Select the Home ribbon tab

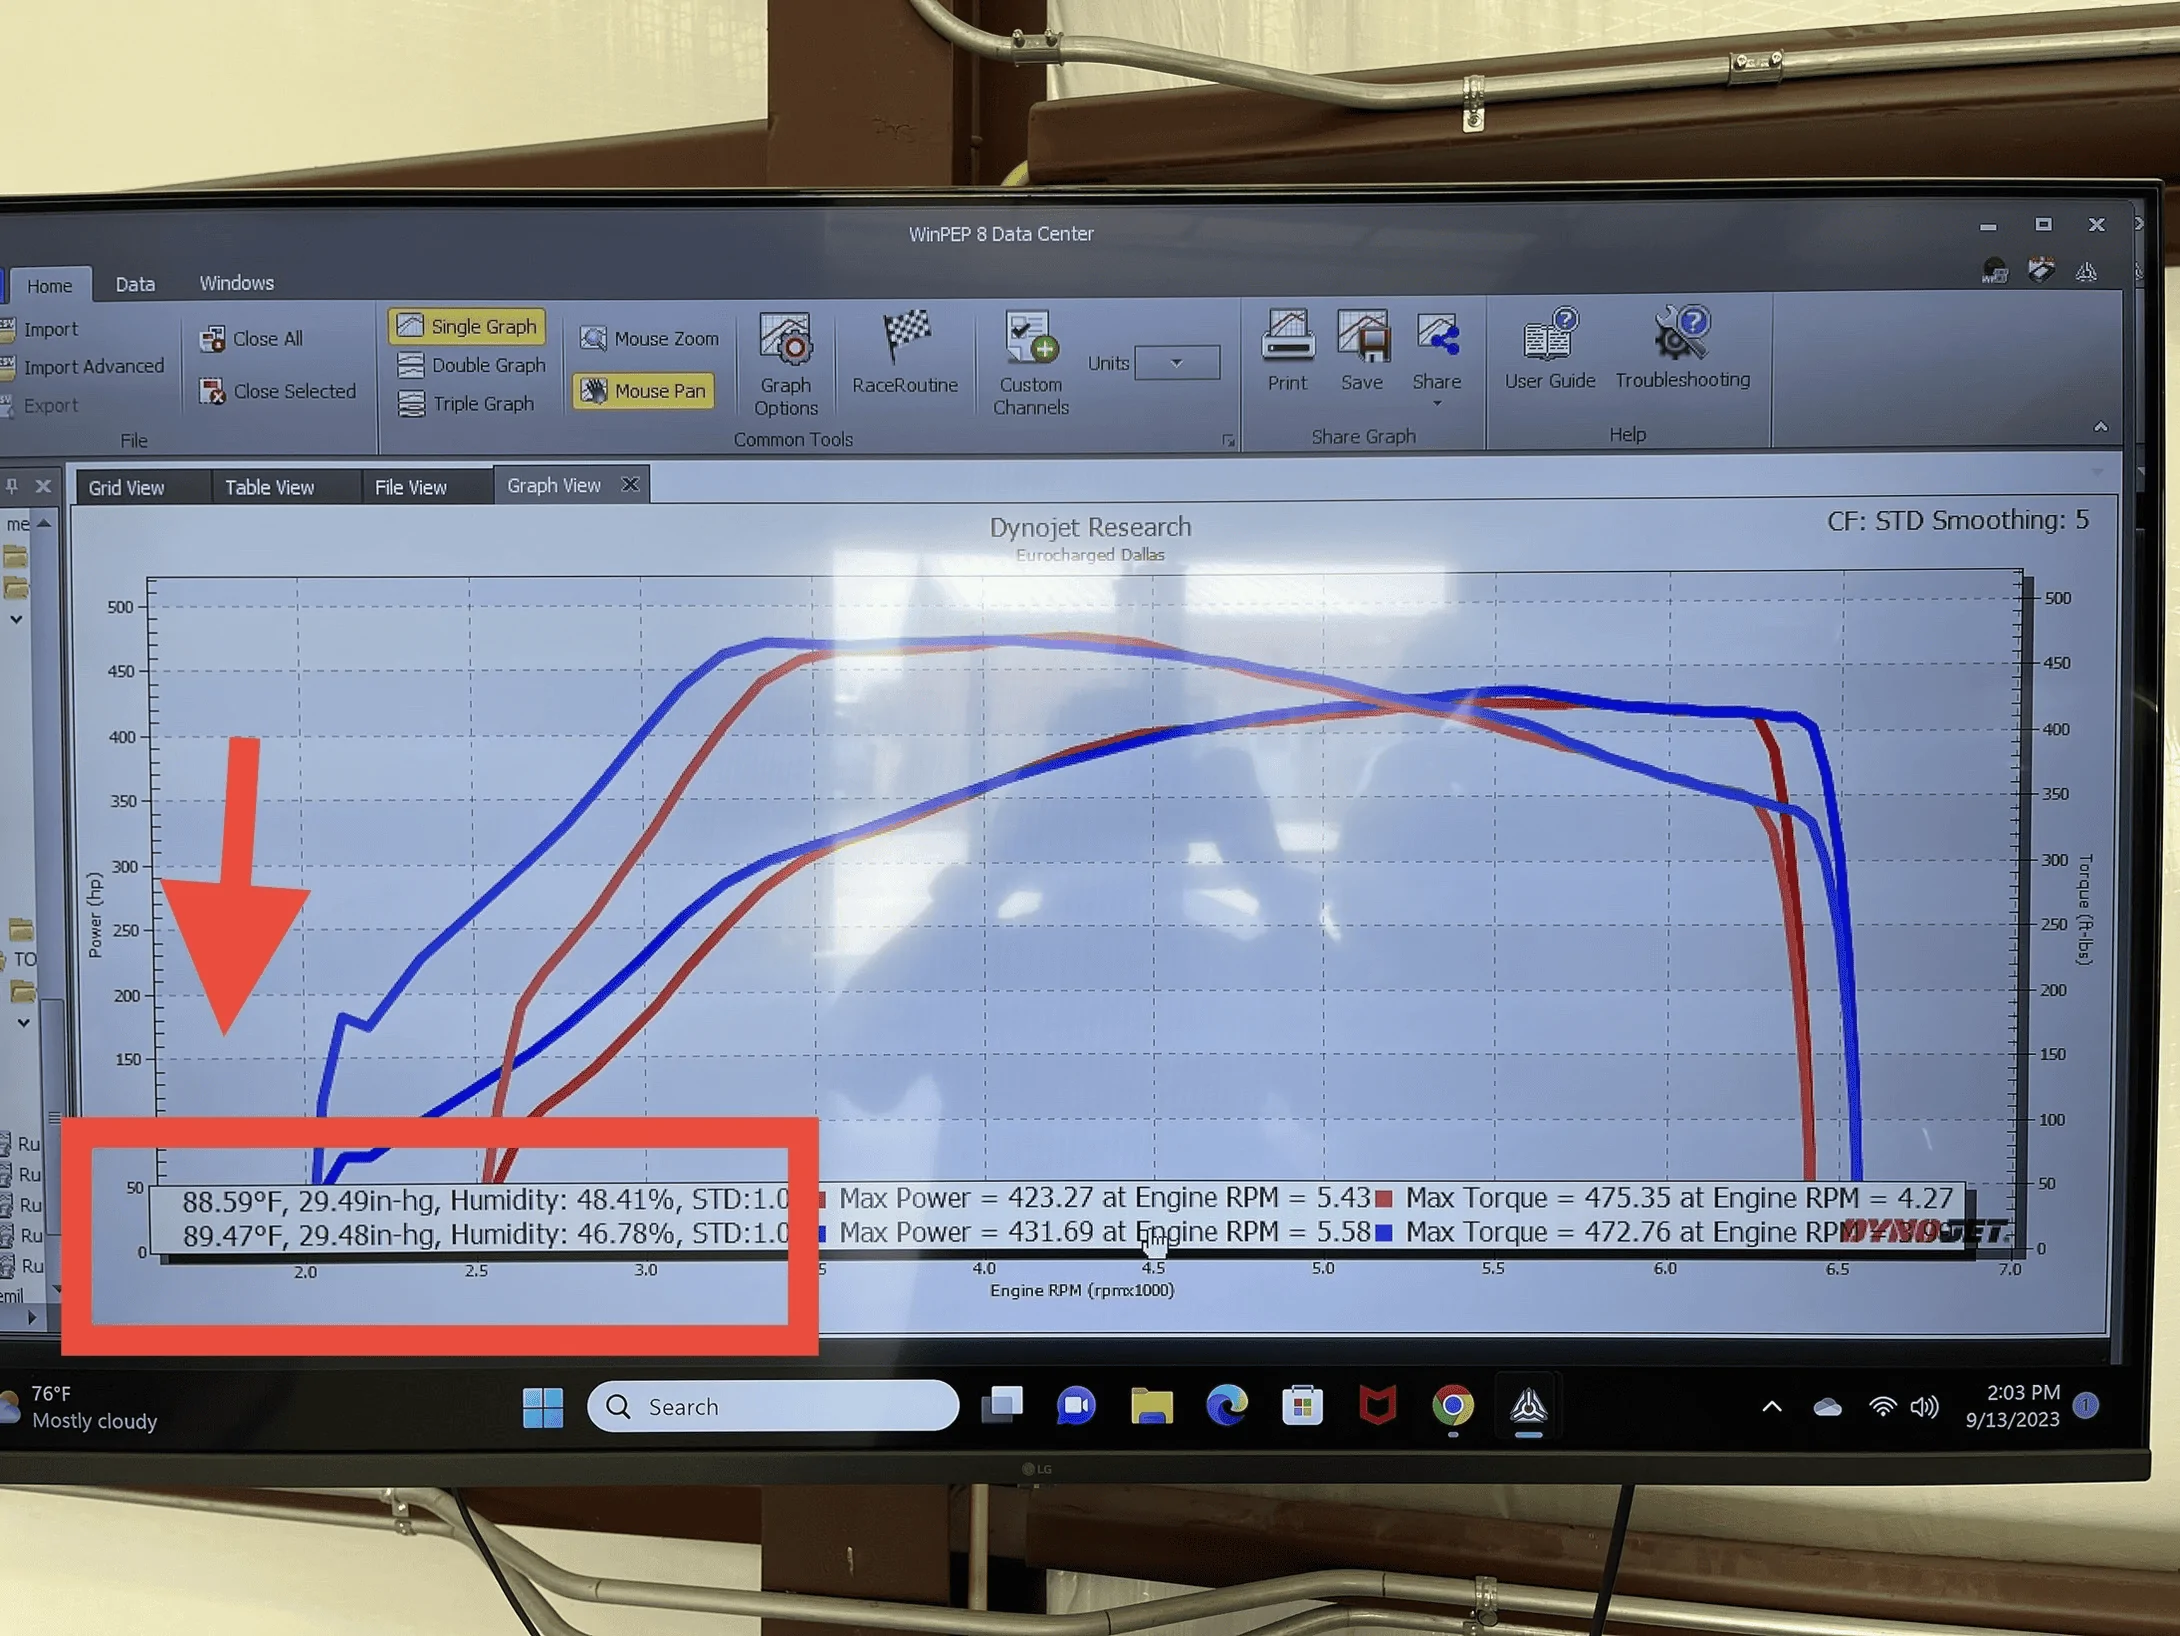click(49, 286)
